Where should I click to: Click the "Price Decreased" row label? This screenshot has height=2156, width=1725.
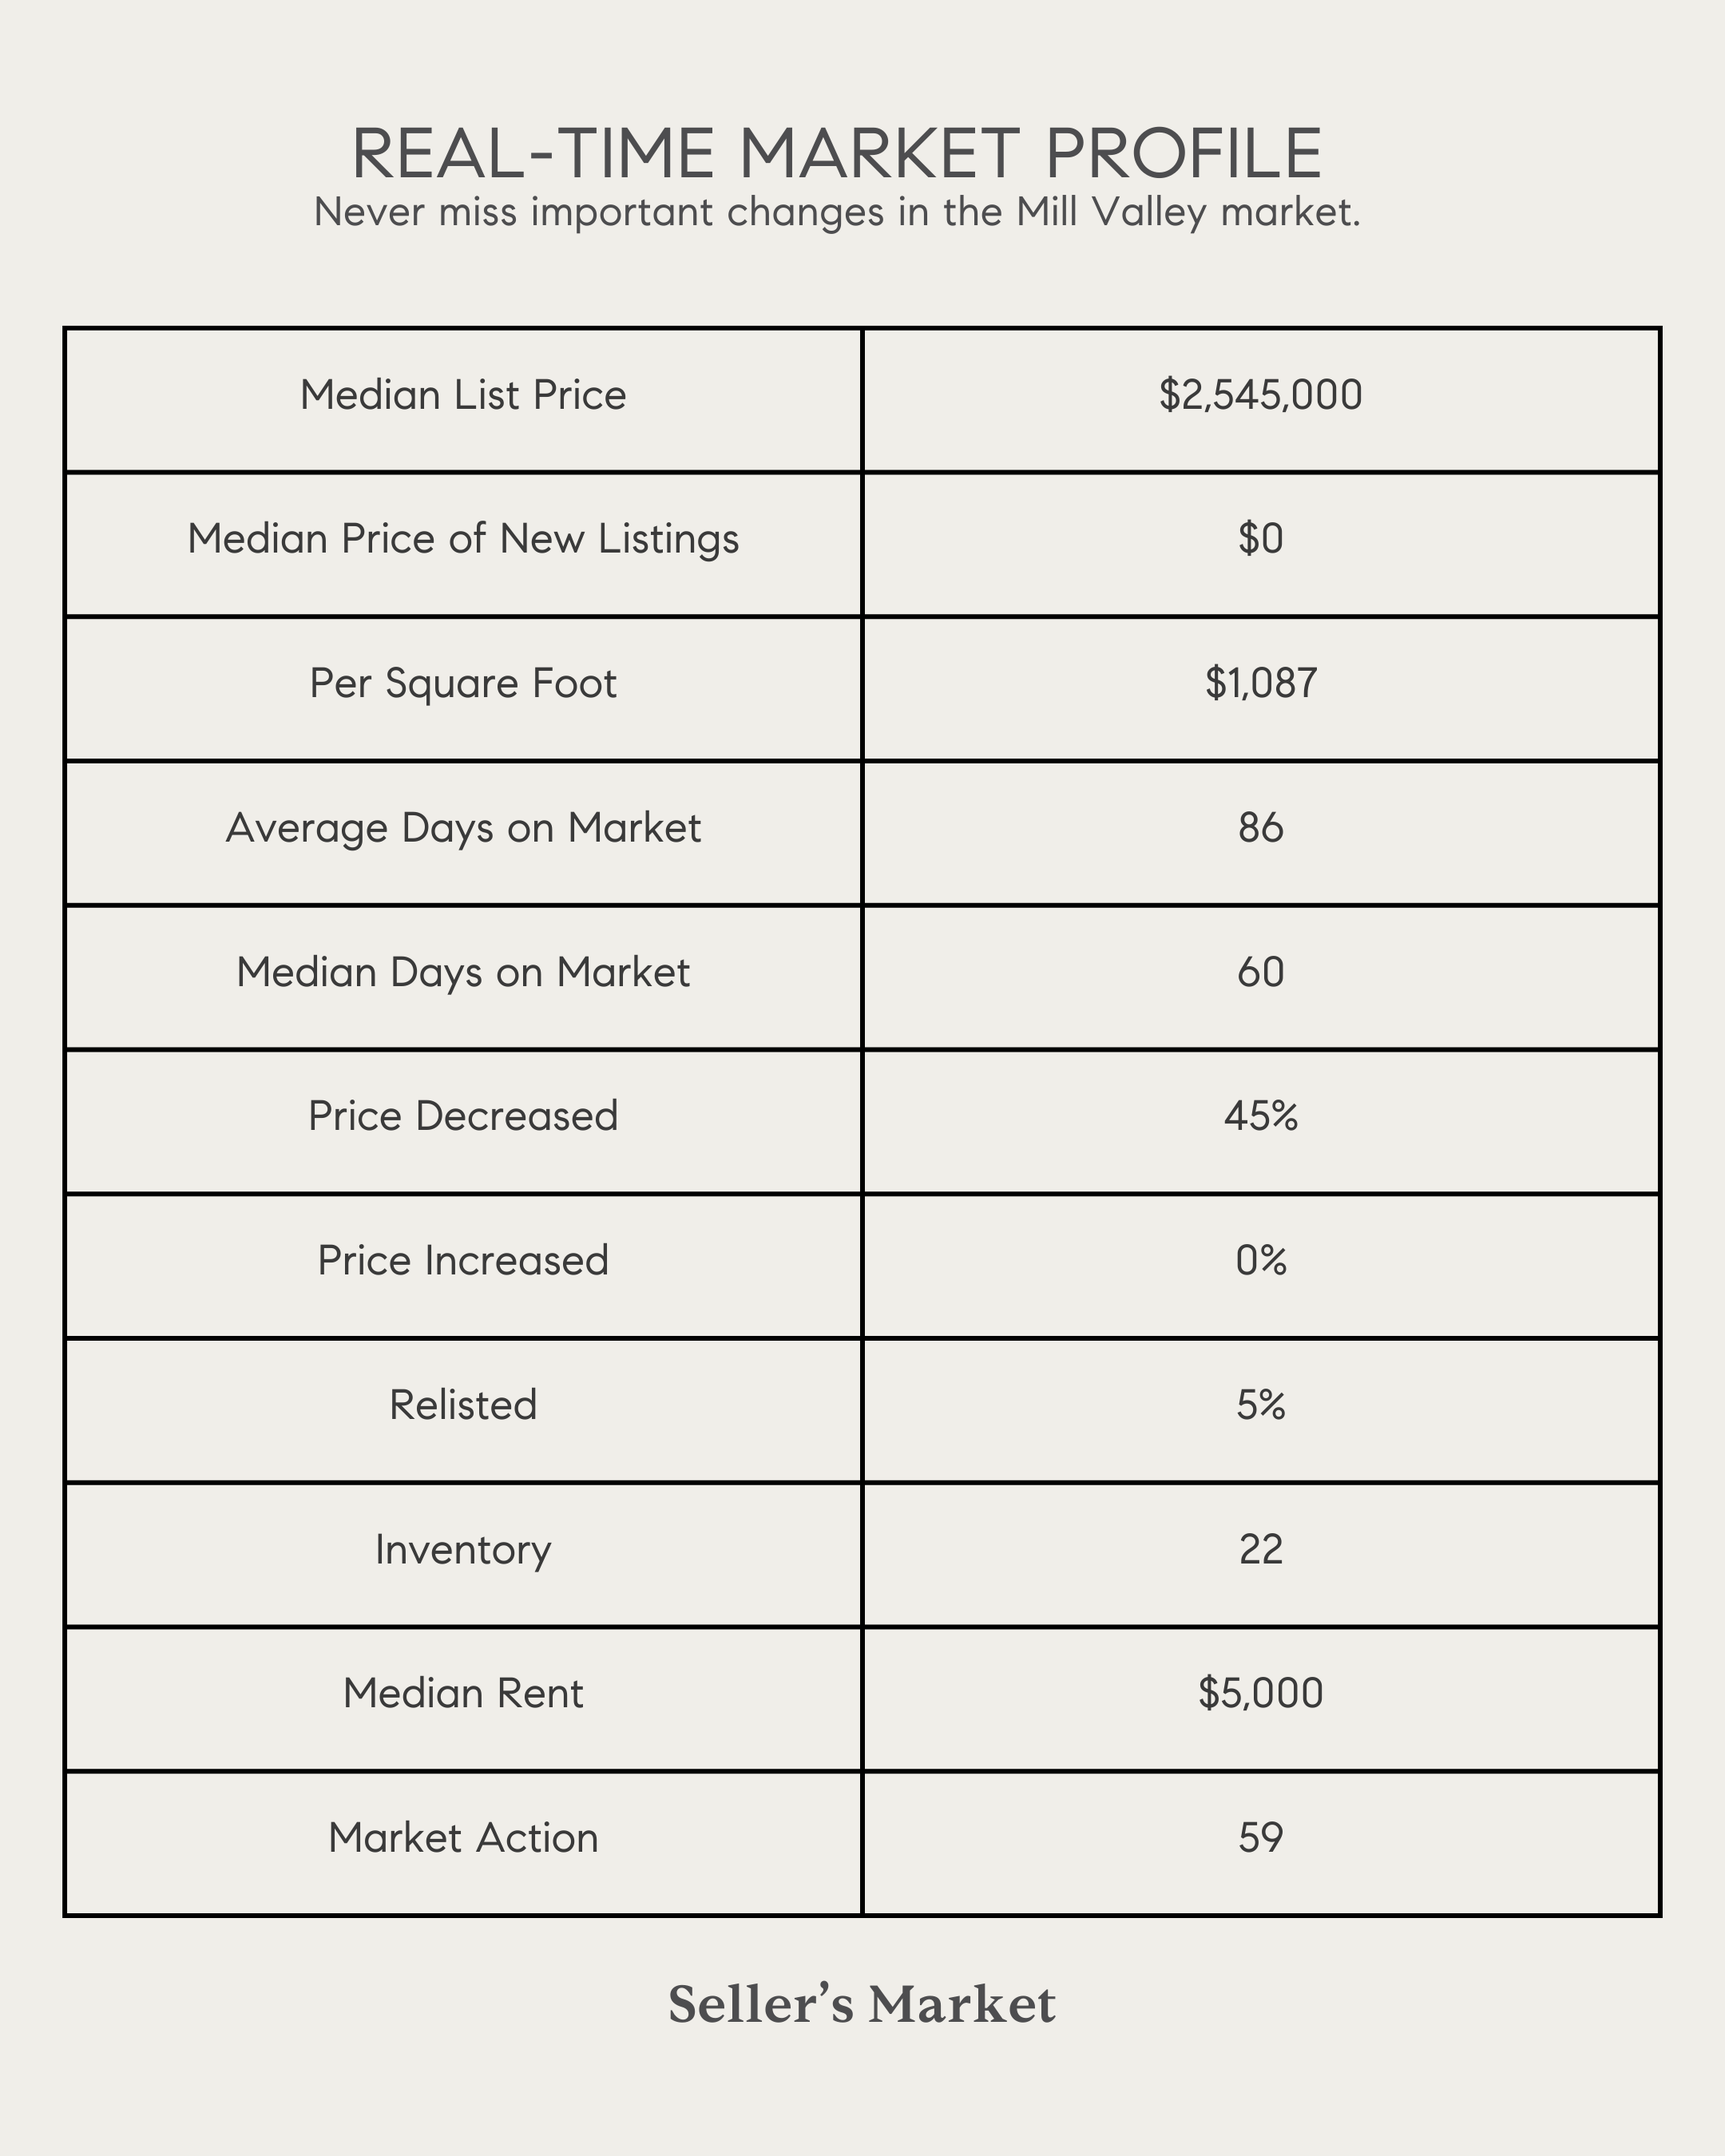pos(463,1116)
